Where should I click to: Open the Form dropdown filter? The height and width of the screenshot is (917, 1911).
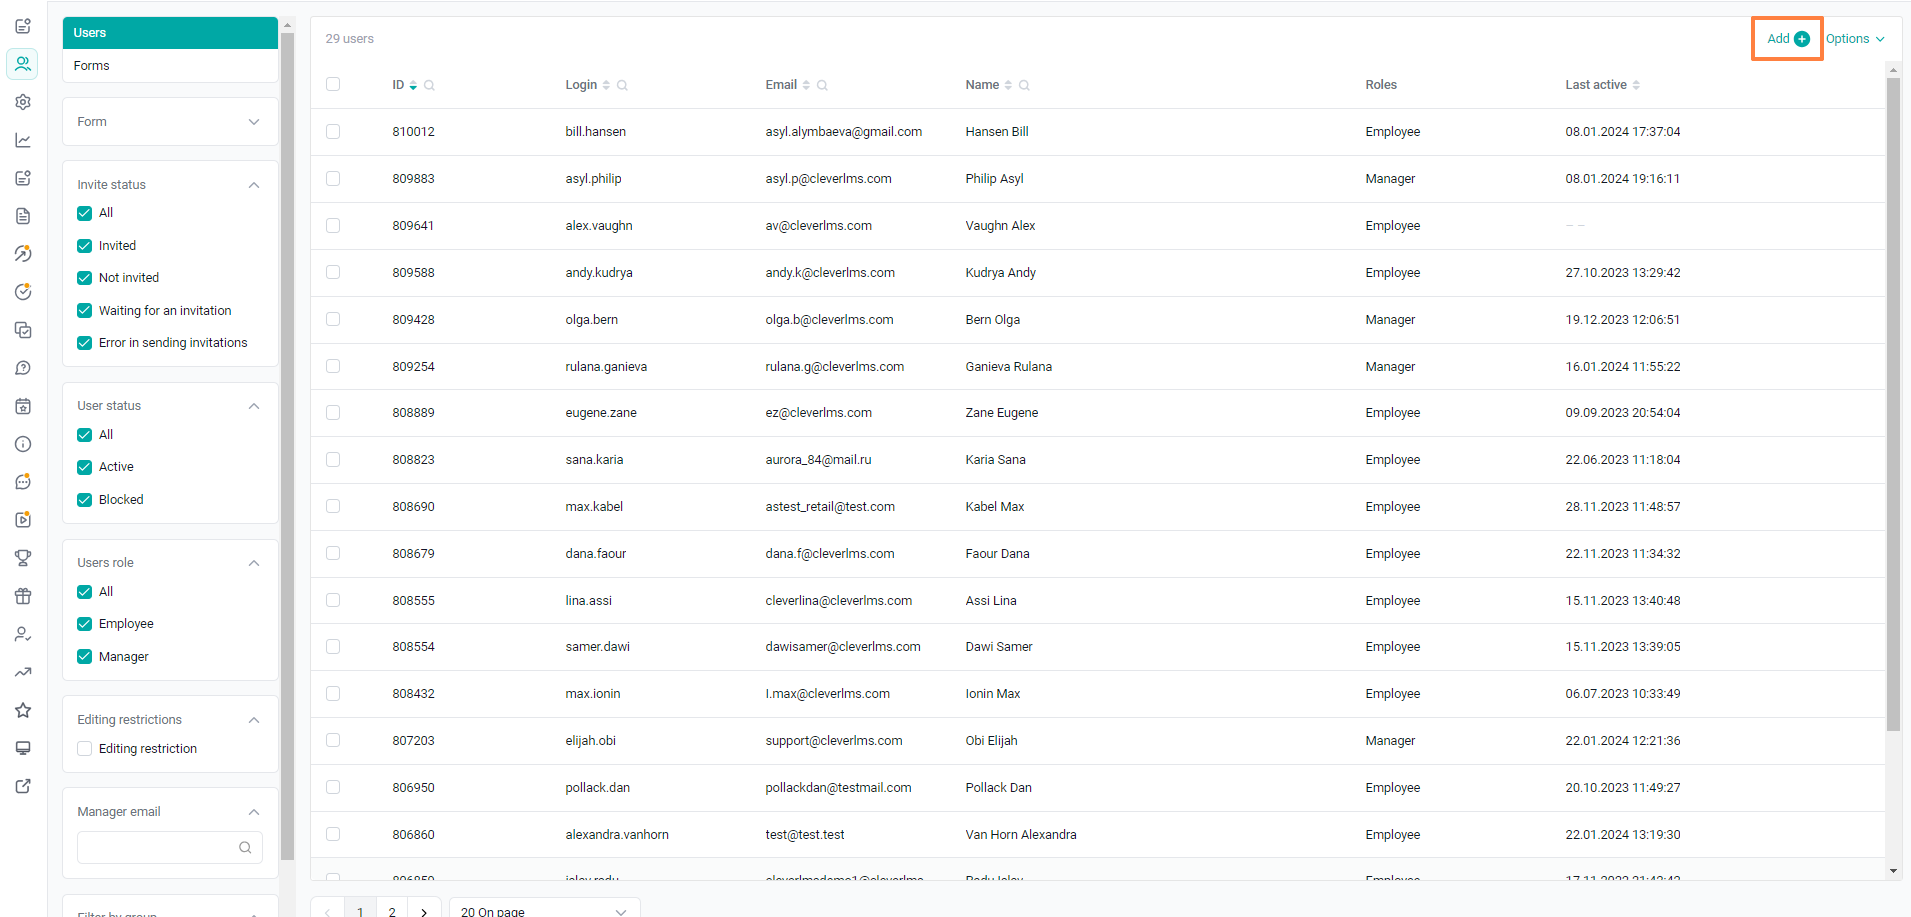pos(170,122)
